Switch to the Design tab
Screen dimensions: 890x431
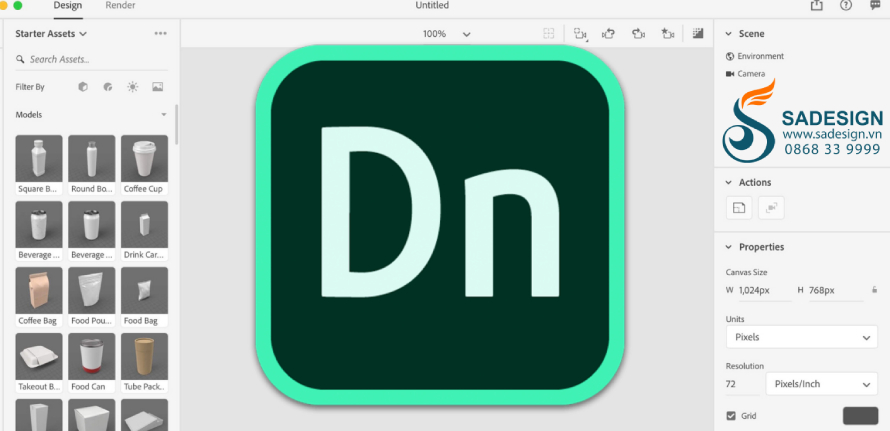point(68,6)
